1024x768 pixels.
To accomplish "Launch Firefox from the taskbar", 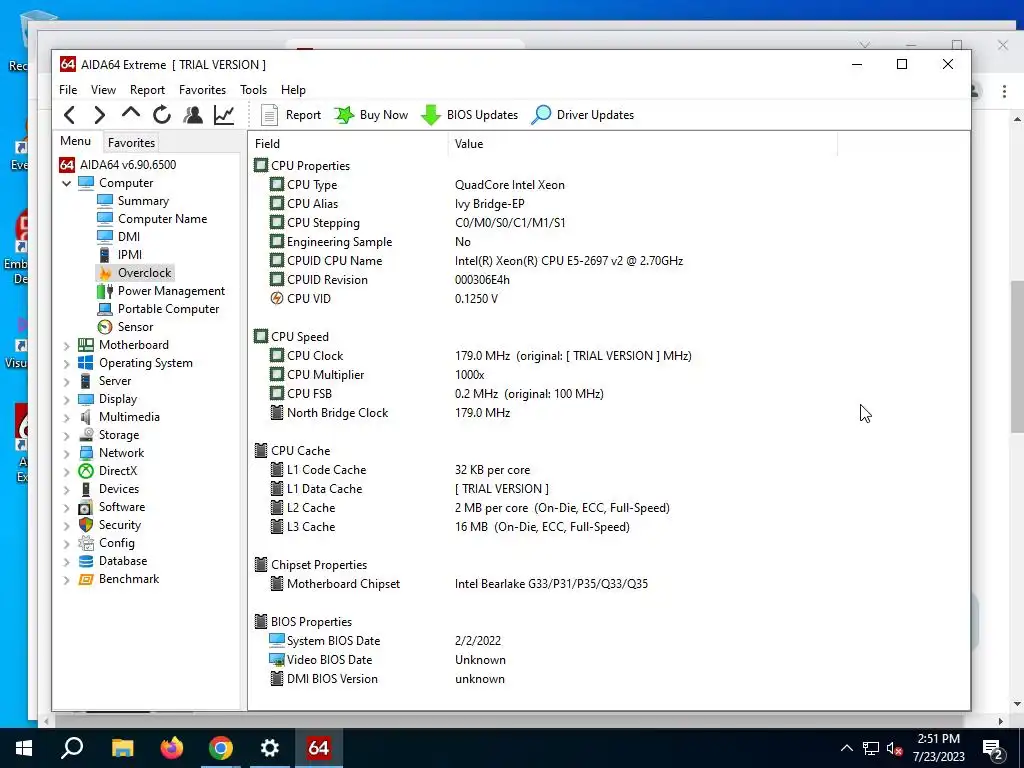I will [x=172, y=748].
